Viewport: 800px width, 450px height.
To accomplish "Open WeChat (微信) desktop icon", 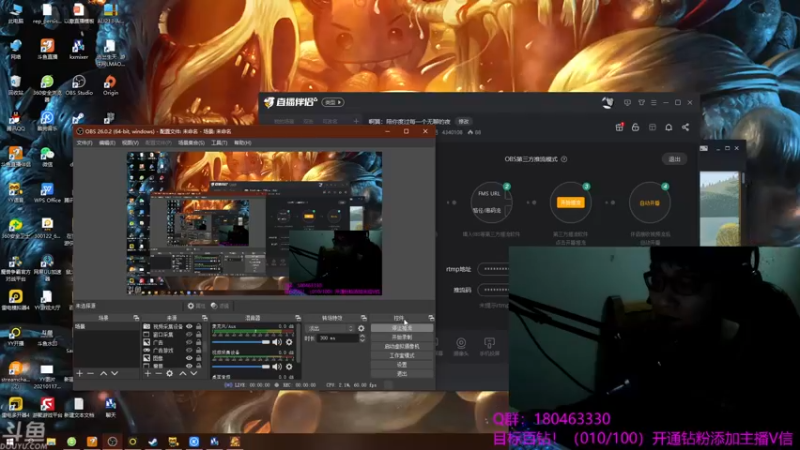I will pos(47,157).
